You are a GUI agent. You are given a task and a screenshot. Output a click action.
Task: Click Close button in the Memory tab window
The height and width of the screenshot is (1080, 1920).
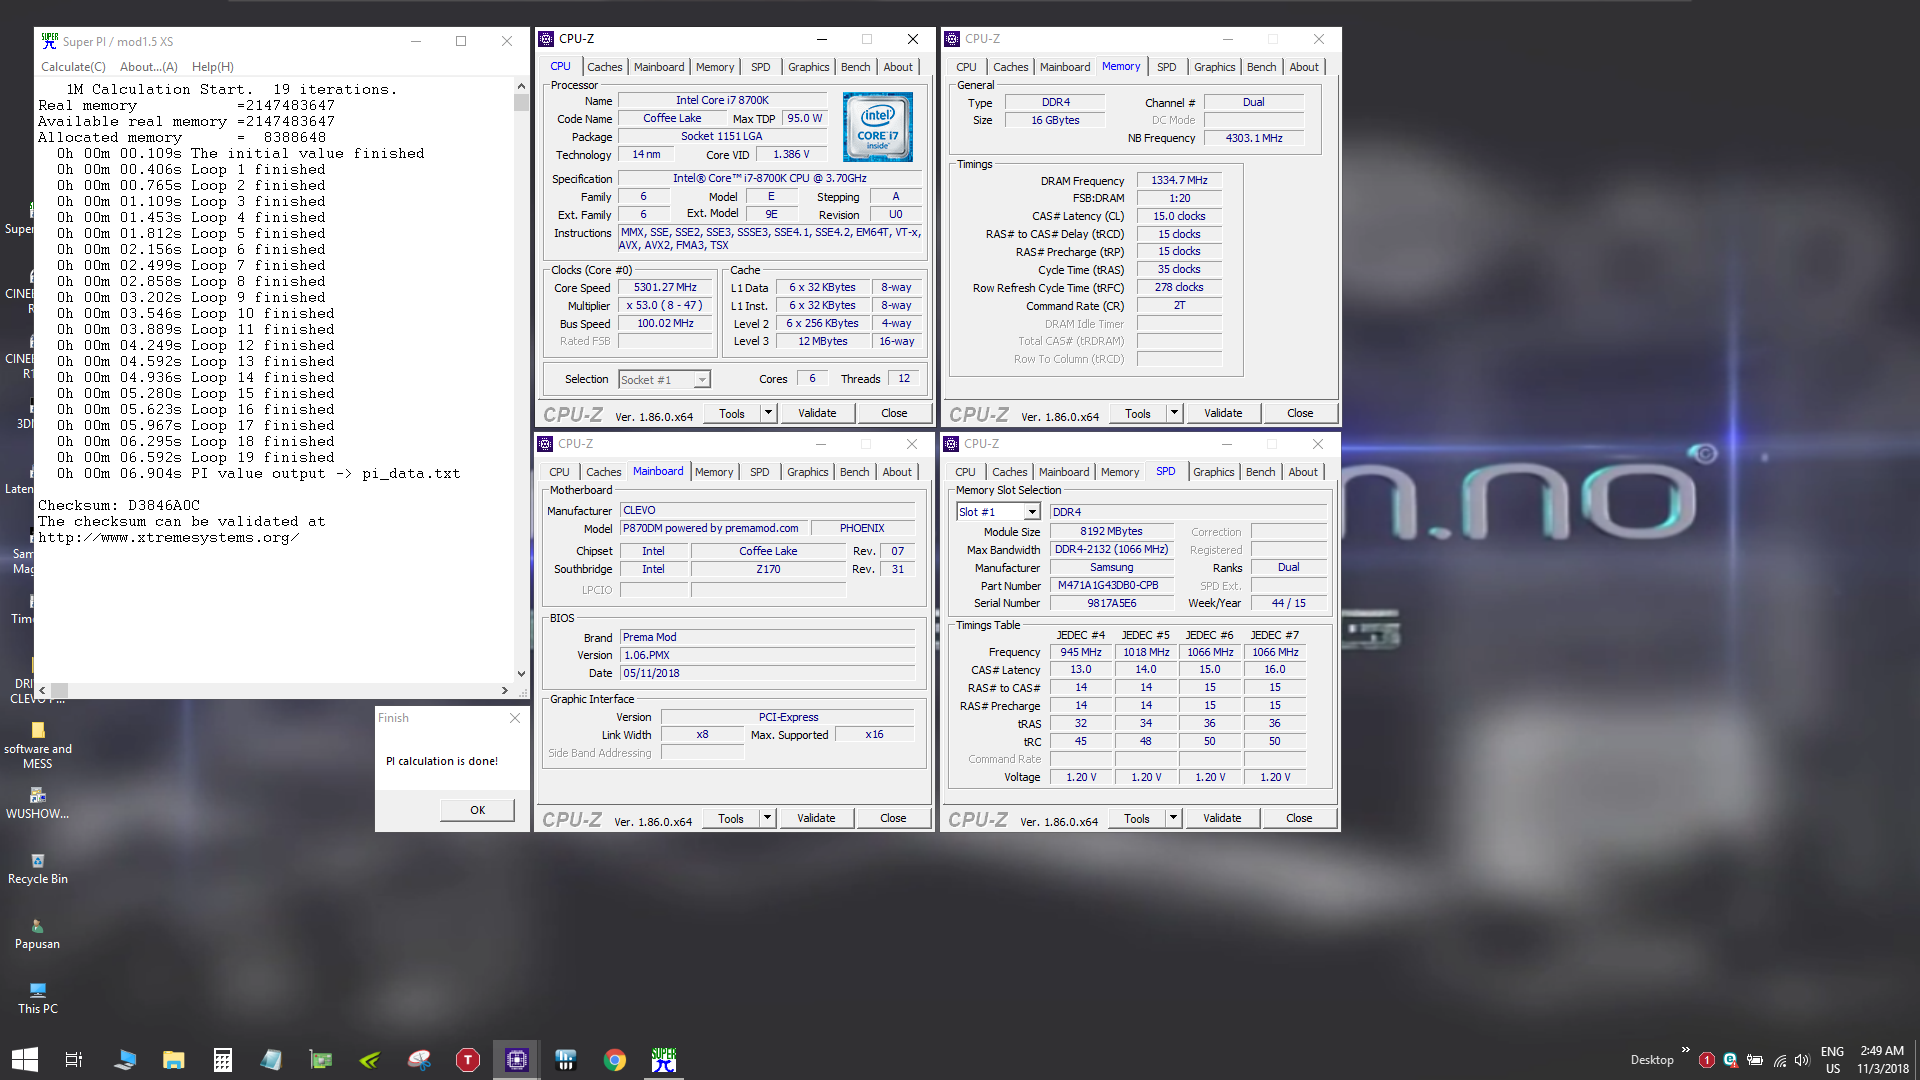click(x=1300, y=413)
